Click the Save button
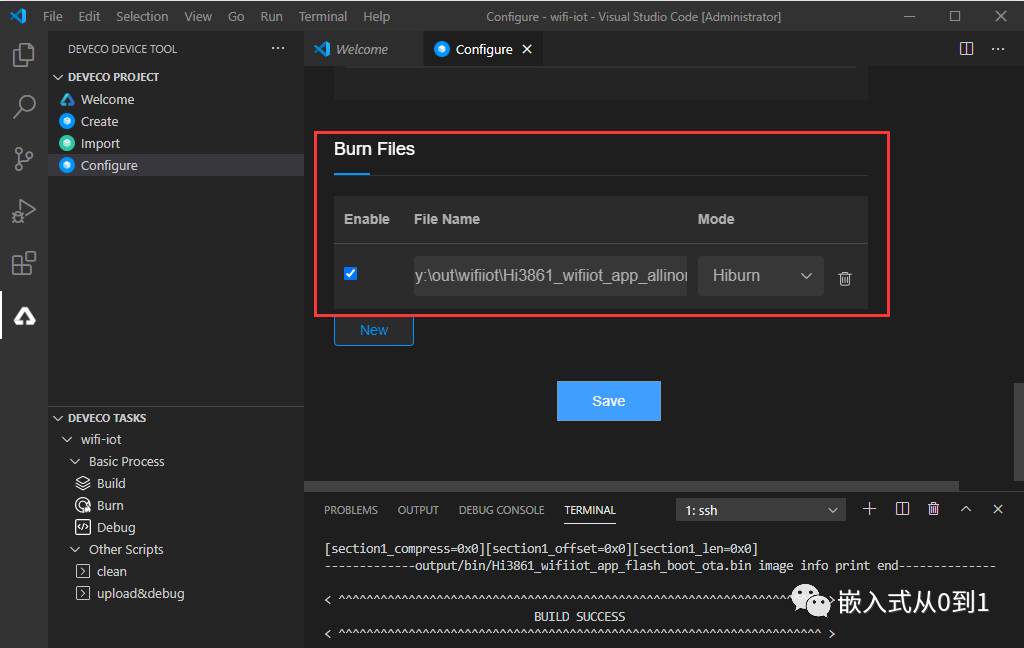1024x648 pixels. [x=609, y=401]
